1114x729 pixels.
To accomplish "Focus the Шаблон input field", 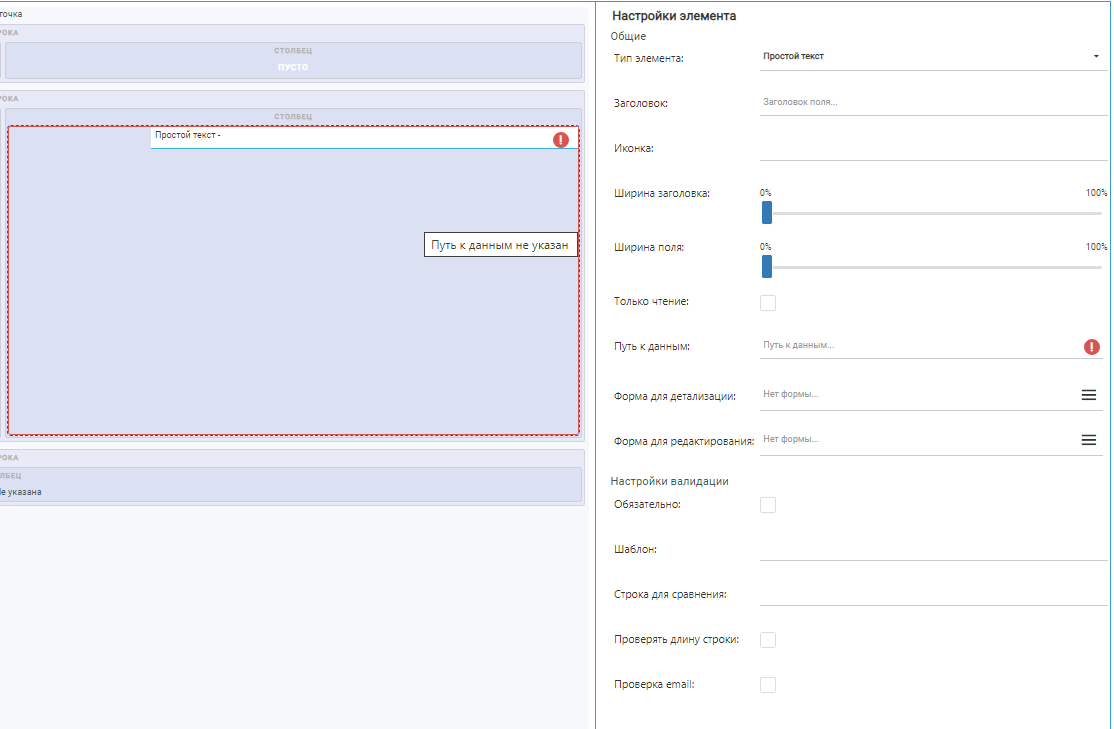I will [930, 549].
